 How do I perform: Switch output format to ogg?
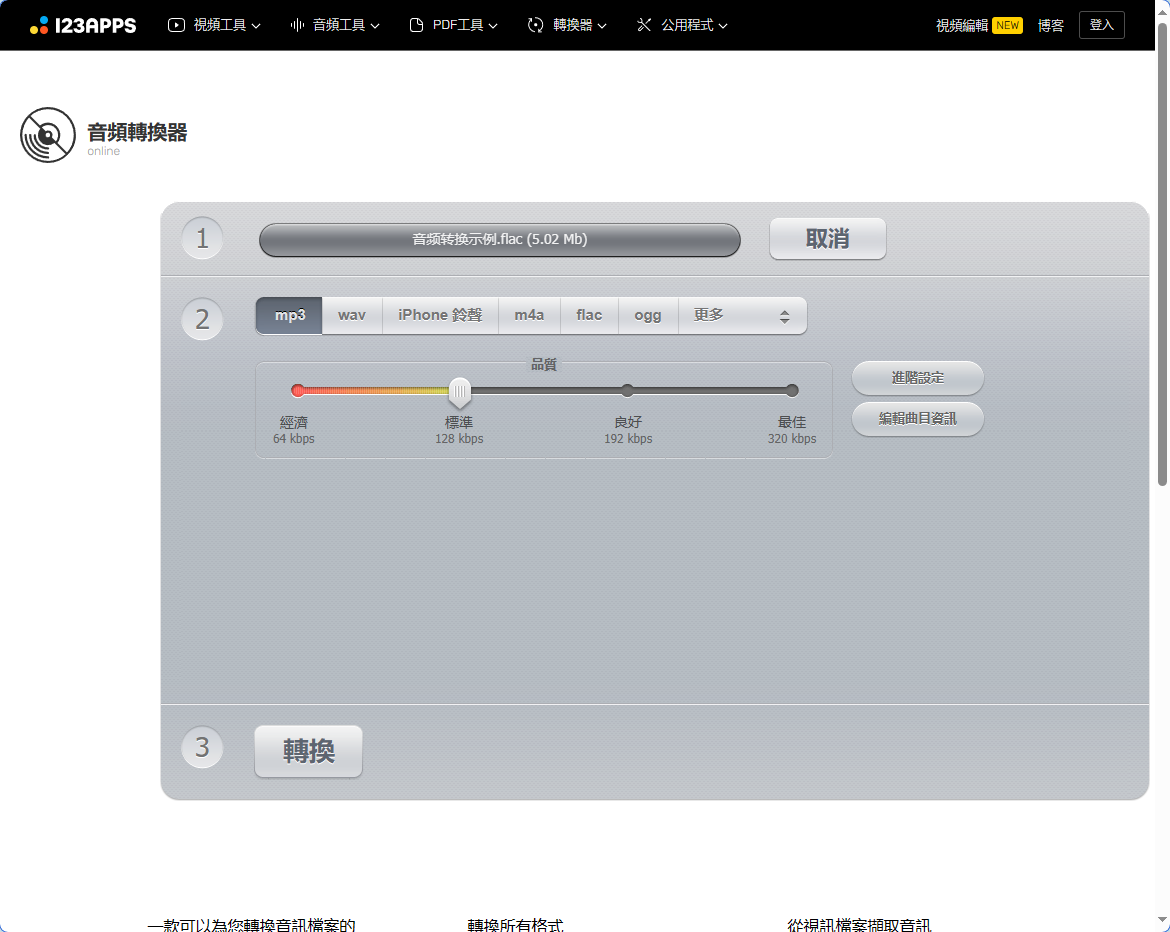(647, 315)
